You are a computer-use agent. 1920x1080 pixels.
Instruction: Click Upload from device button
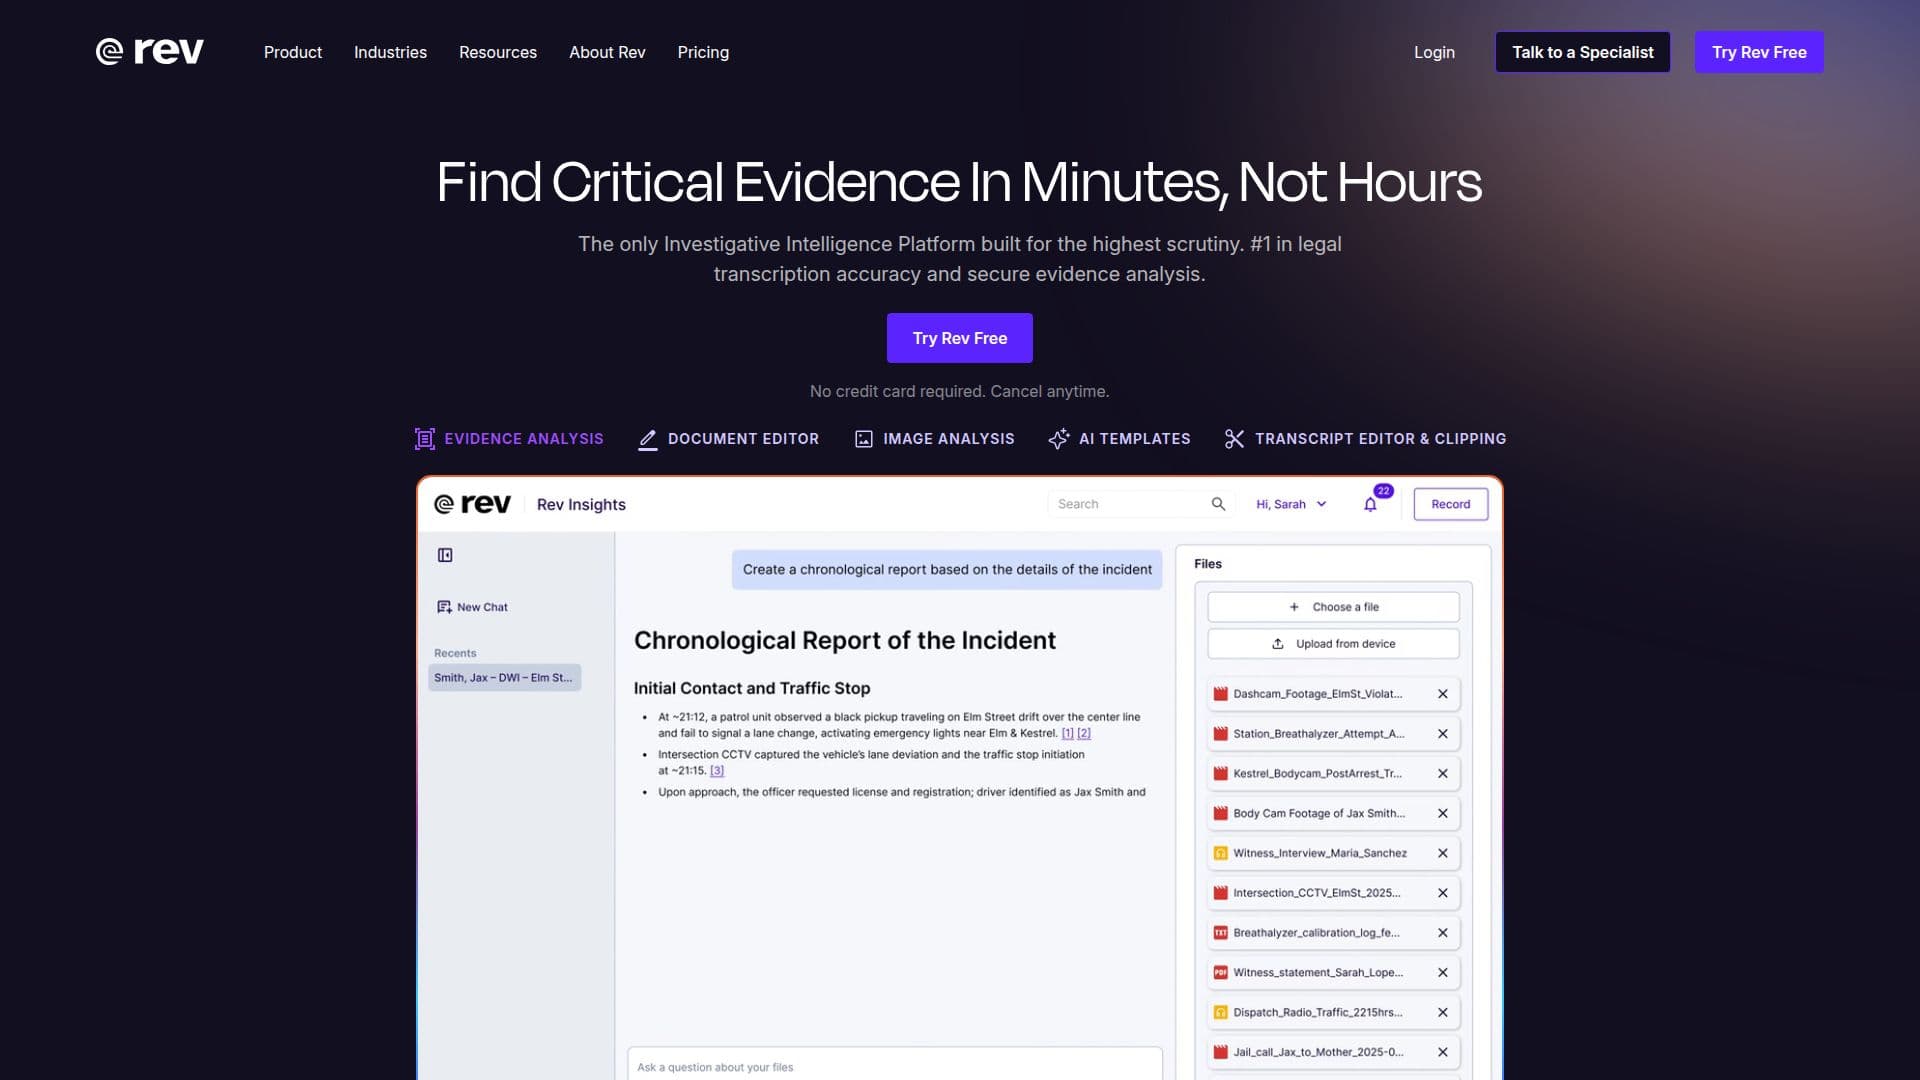[1333, 644]
